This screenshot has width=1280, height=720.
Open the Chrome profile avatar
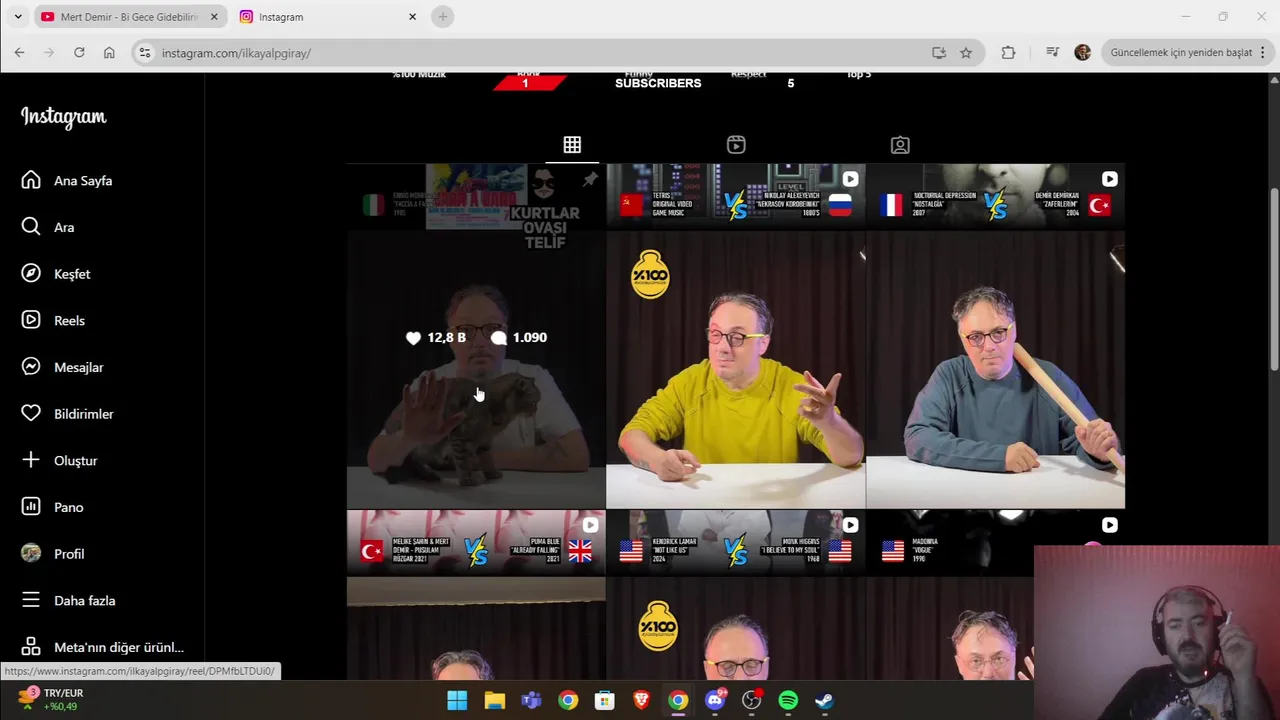click(x=1082, y=53)
